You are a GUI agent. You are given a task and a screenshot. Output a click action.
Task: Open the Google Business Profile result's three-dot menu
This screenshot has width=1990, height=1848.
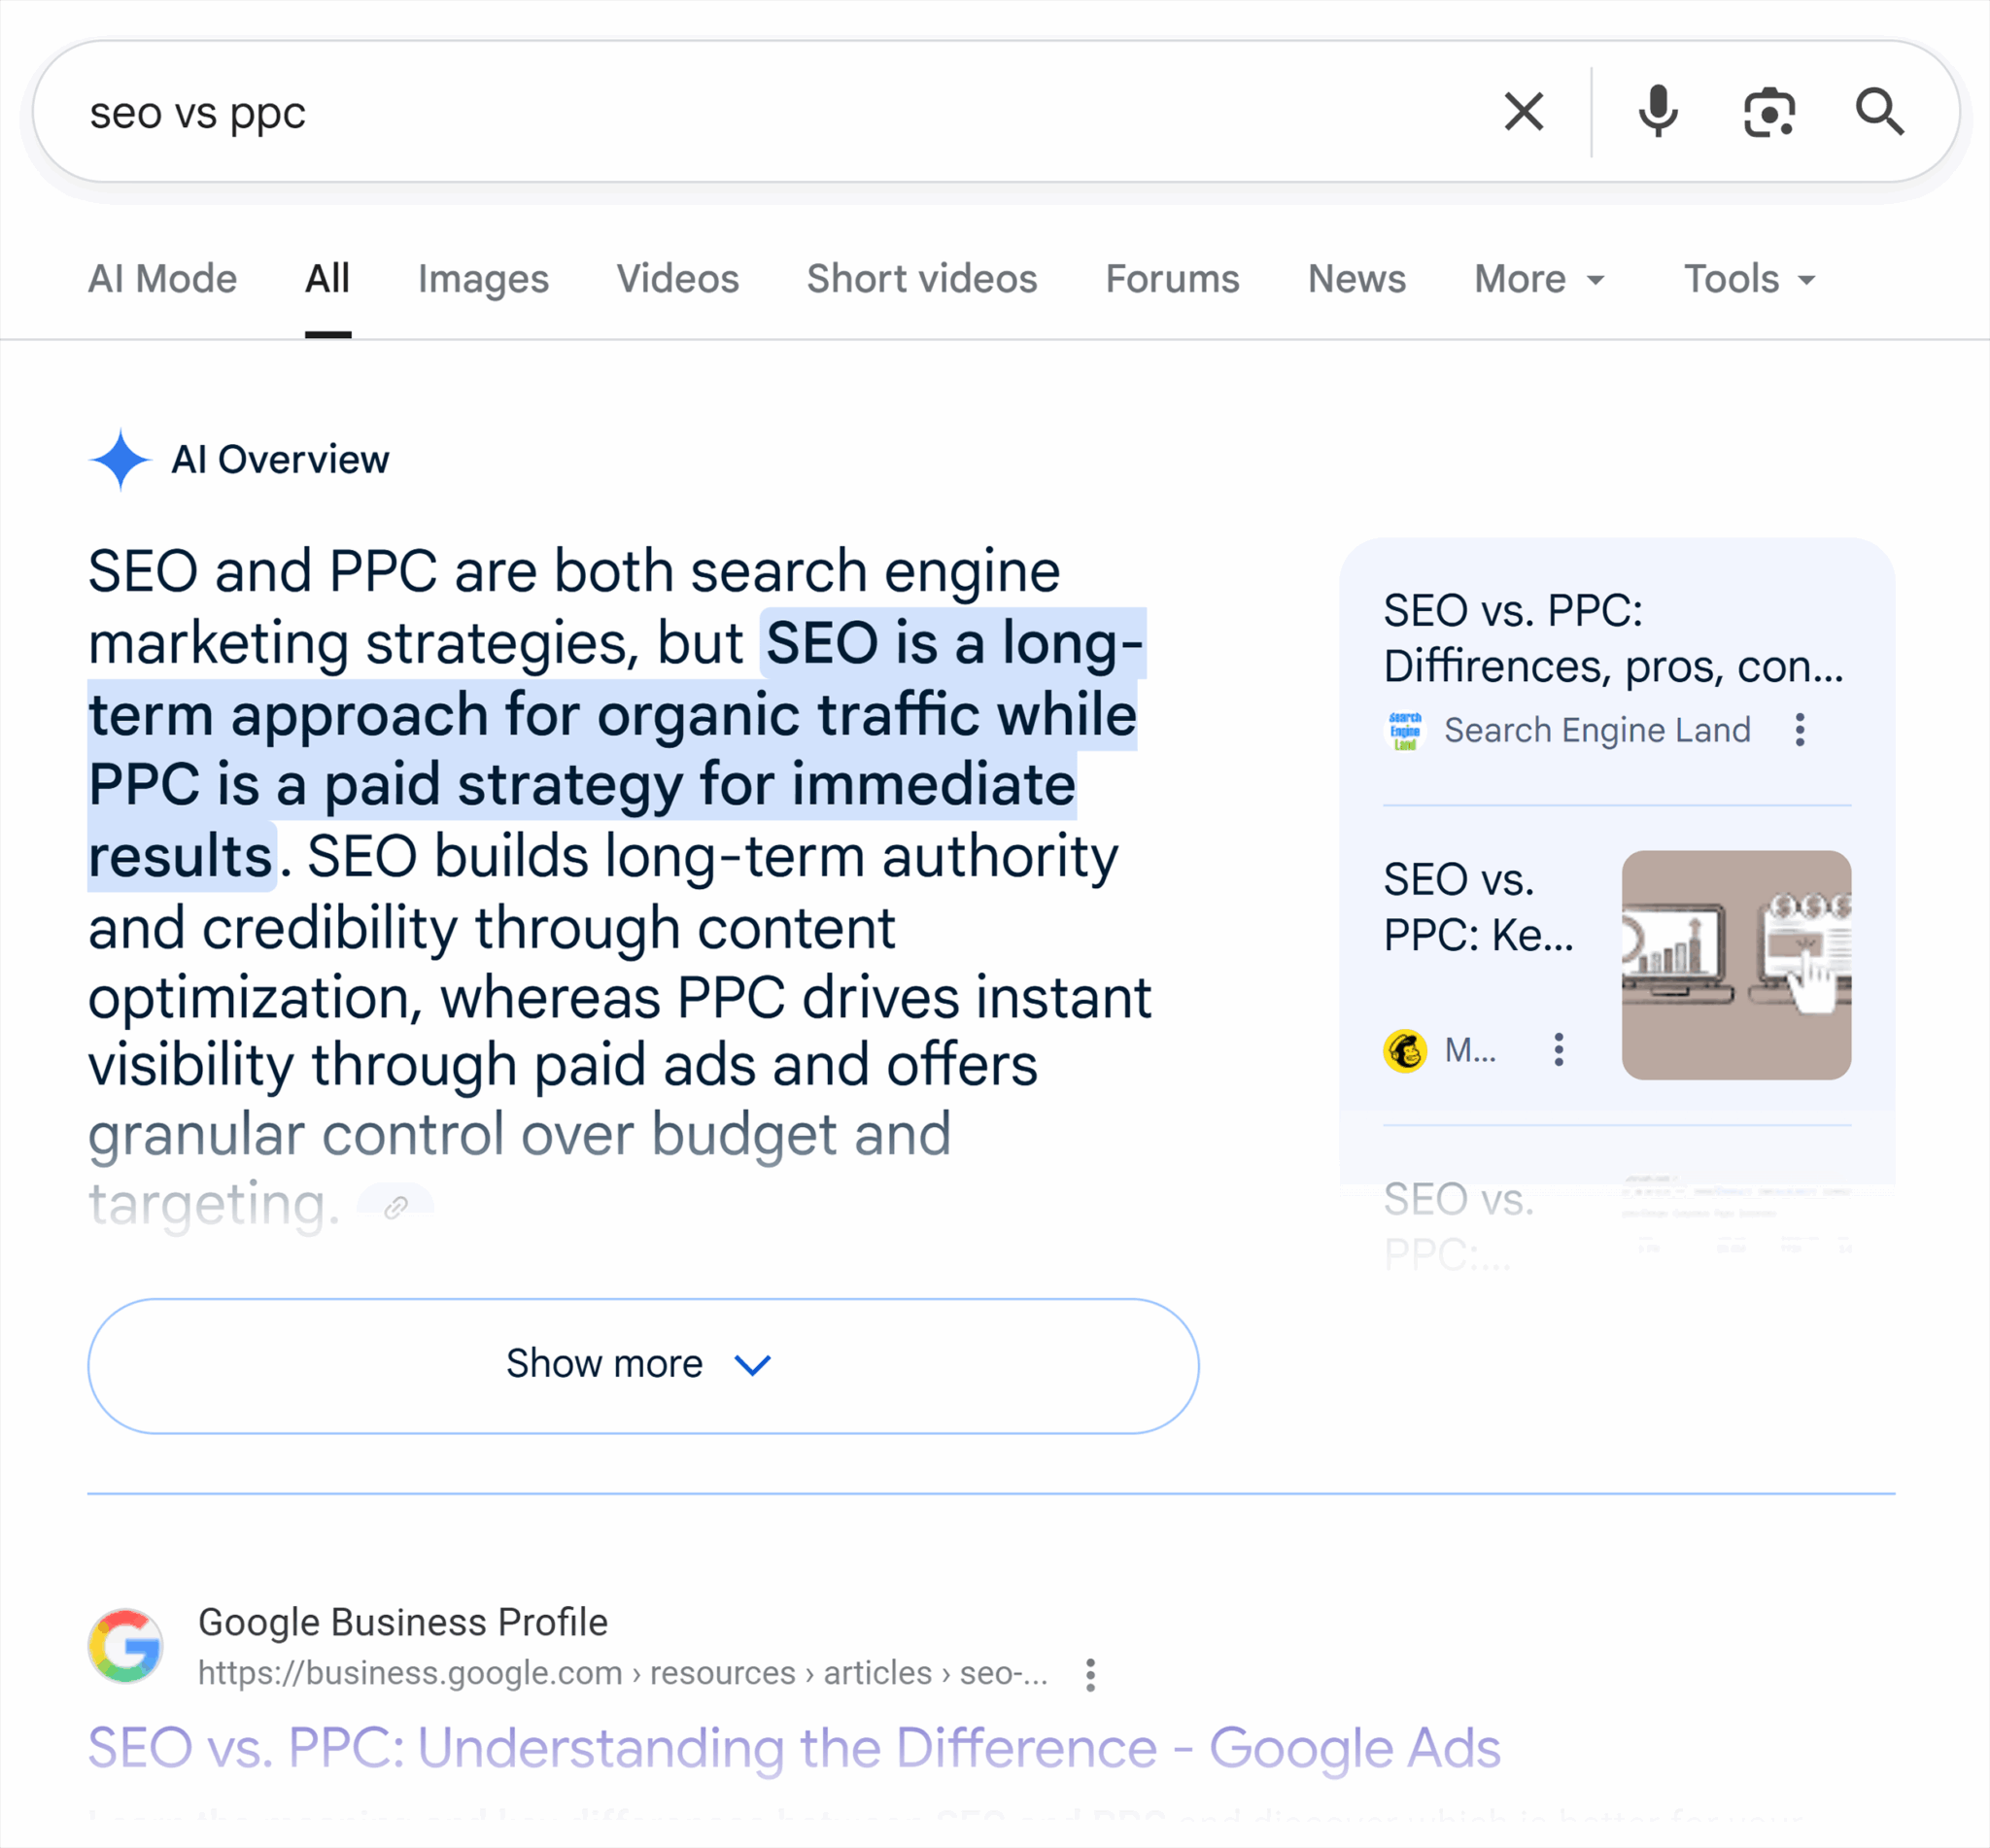click(1090, 1674)
